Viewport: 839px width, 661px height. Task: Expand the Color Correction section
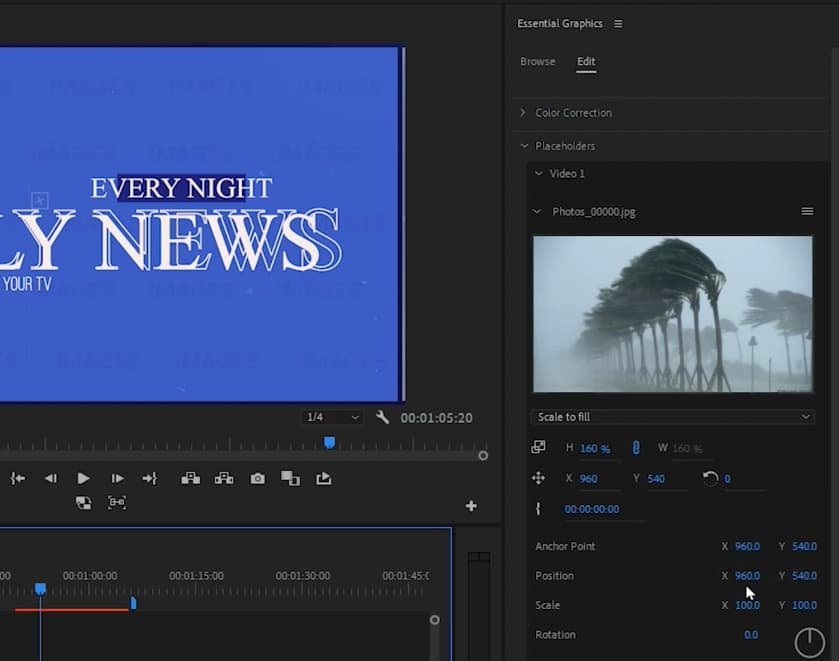523,113
